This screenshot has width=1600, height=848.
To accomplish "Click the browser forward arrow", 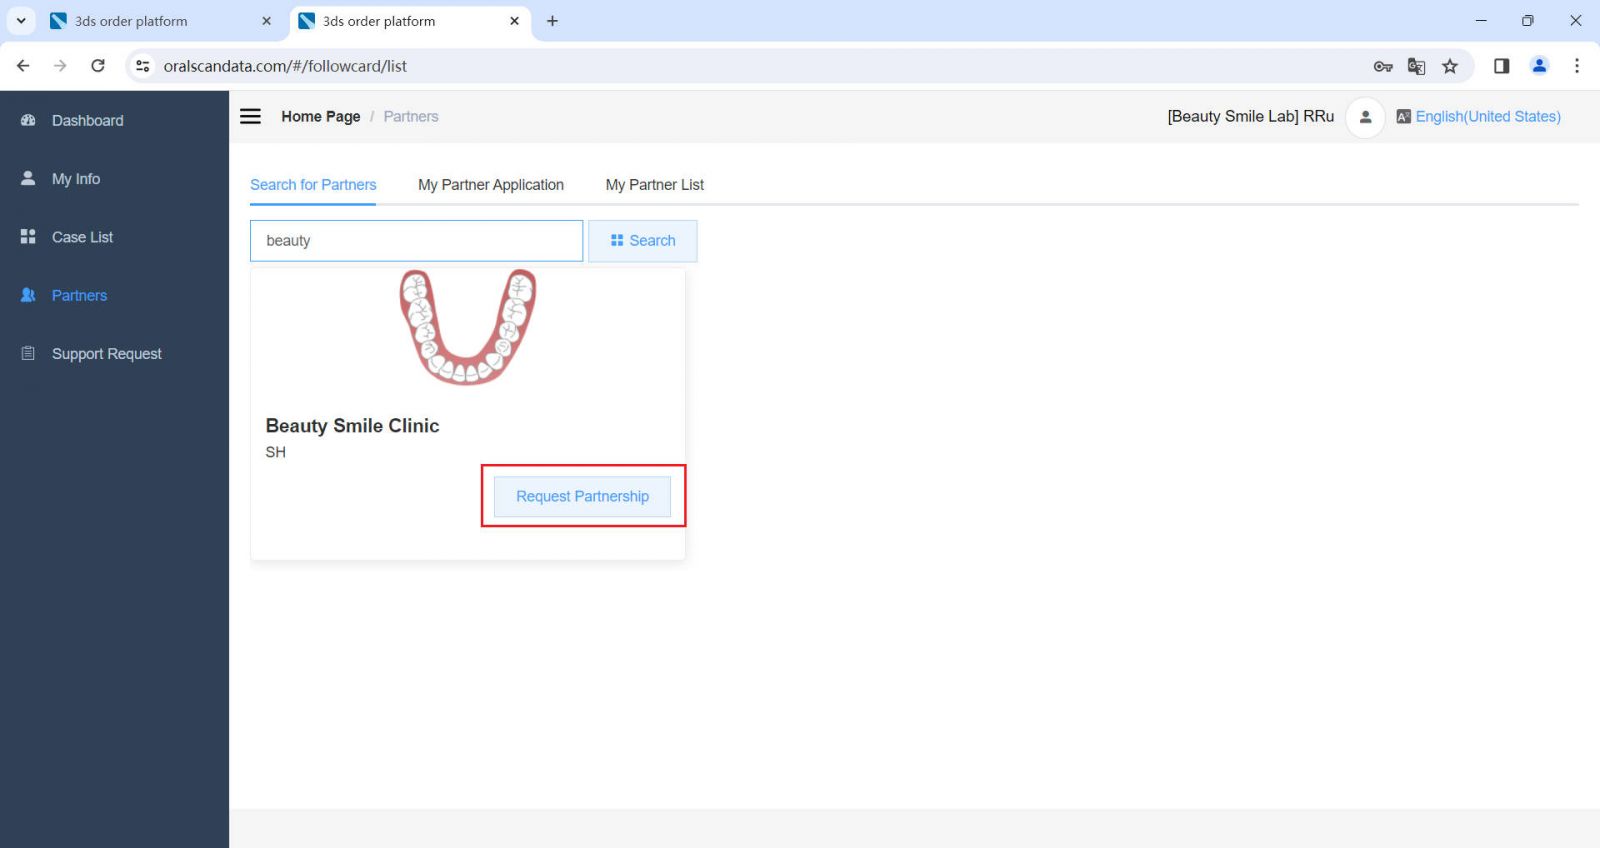I will coord(60,66).
